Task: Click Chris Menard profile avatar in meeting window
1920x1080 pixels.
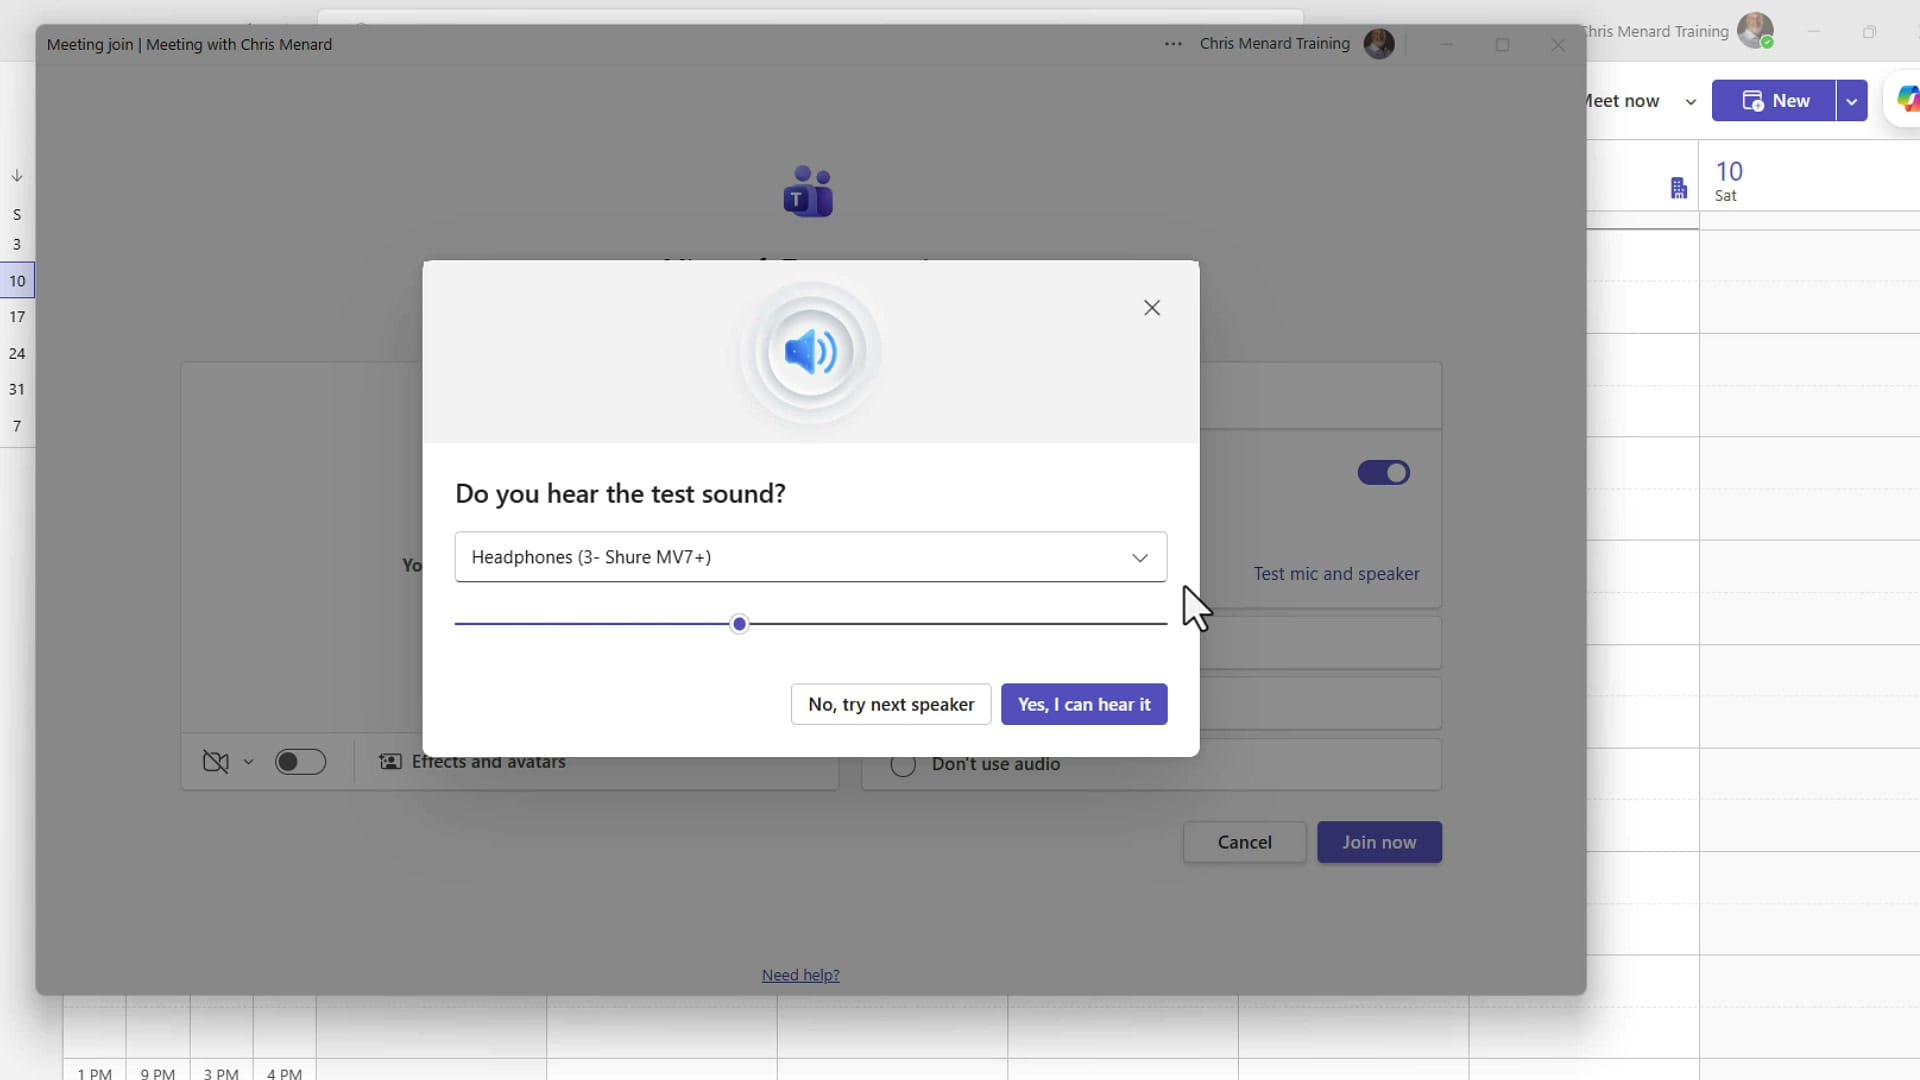Action: point(1379,44)
